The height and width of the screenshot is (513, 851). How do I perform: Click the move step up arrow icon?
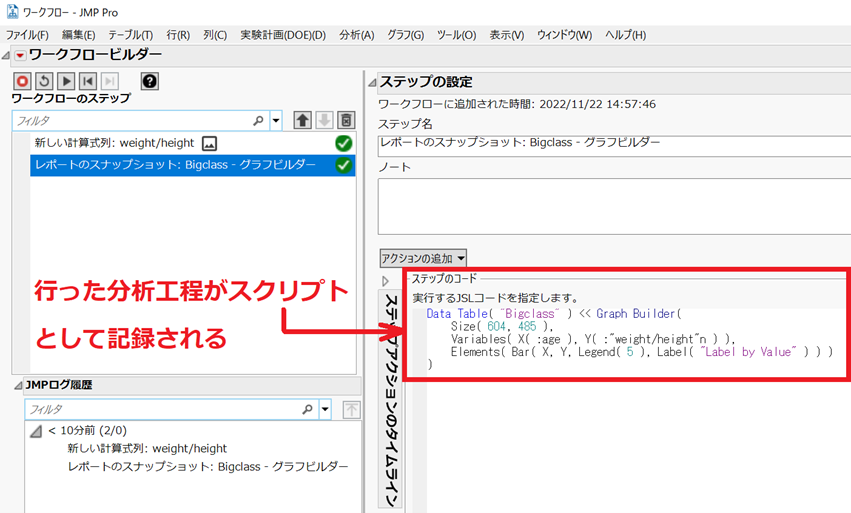302,120
